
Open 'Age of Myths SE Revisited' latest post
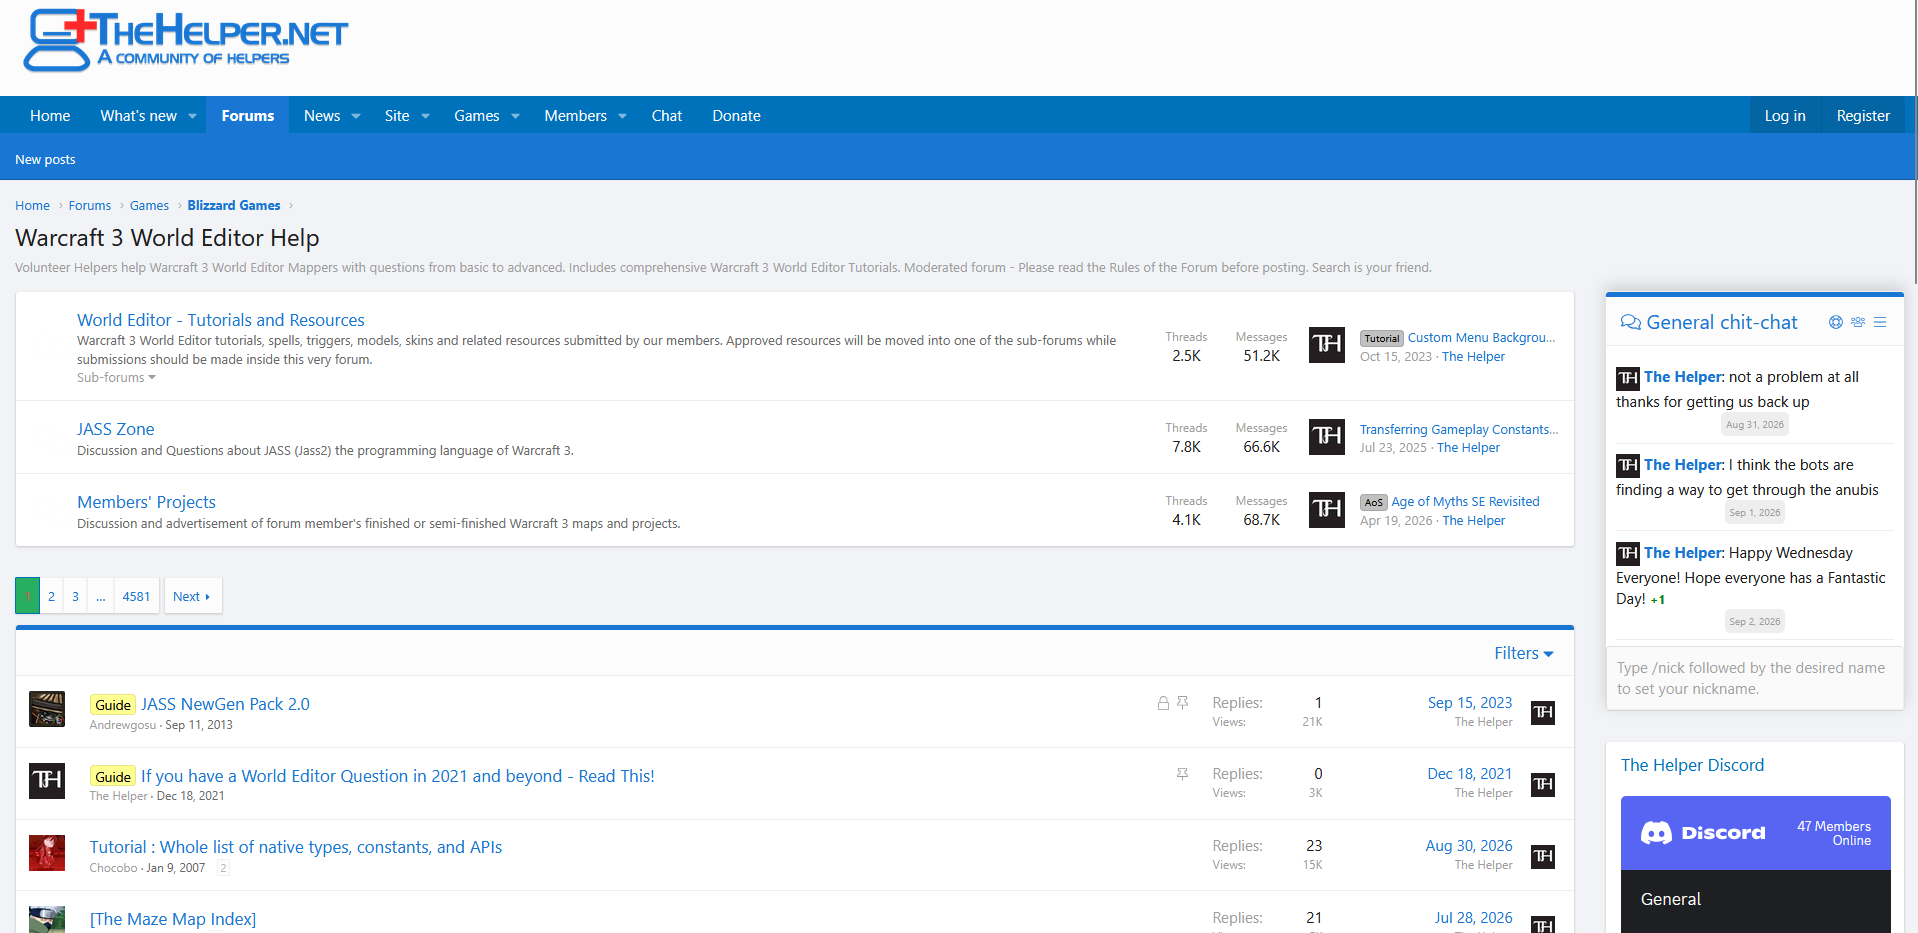(1465, 502)
